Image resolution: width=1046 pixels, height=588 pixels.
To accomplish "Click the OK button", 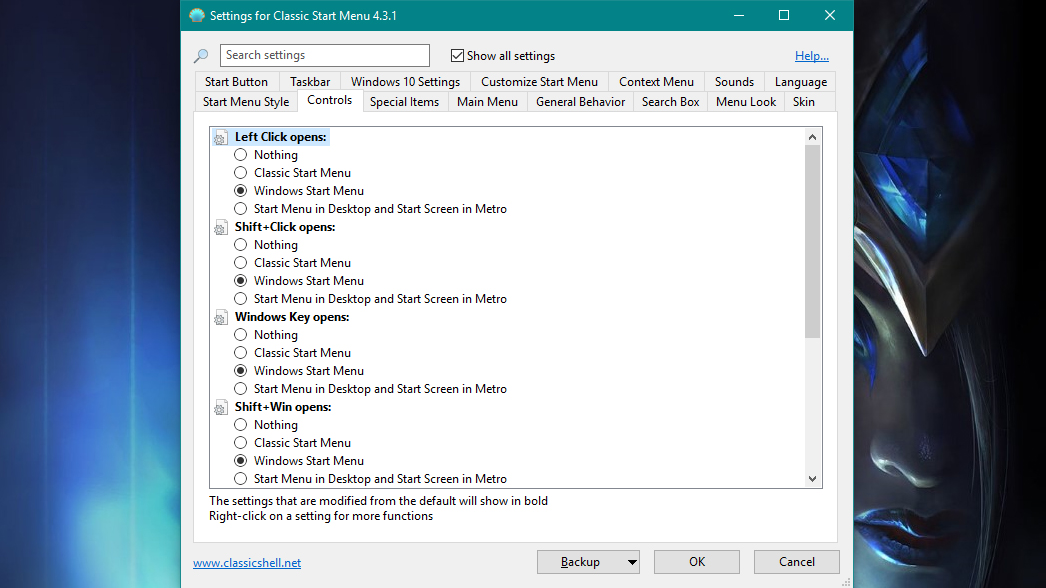I will 696,562.
